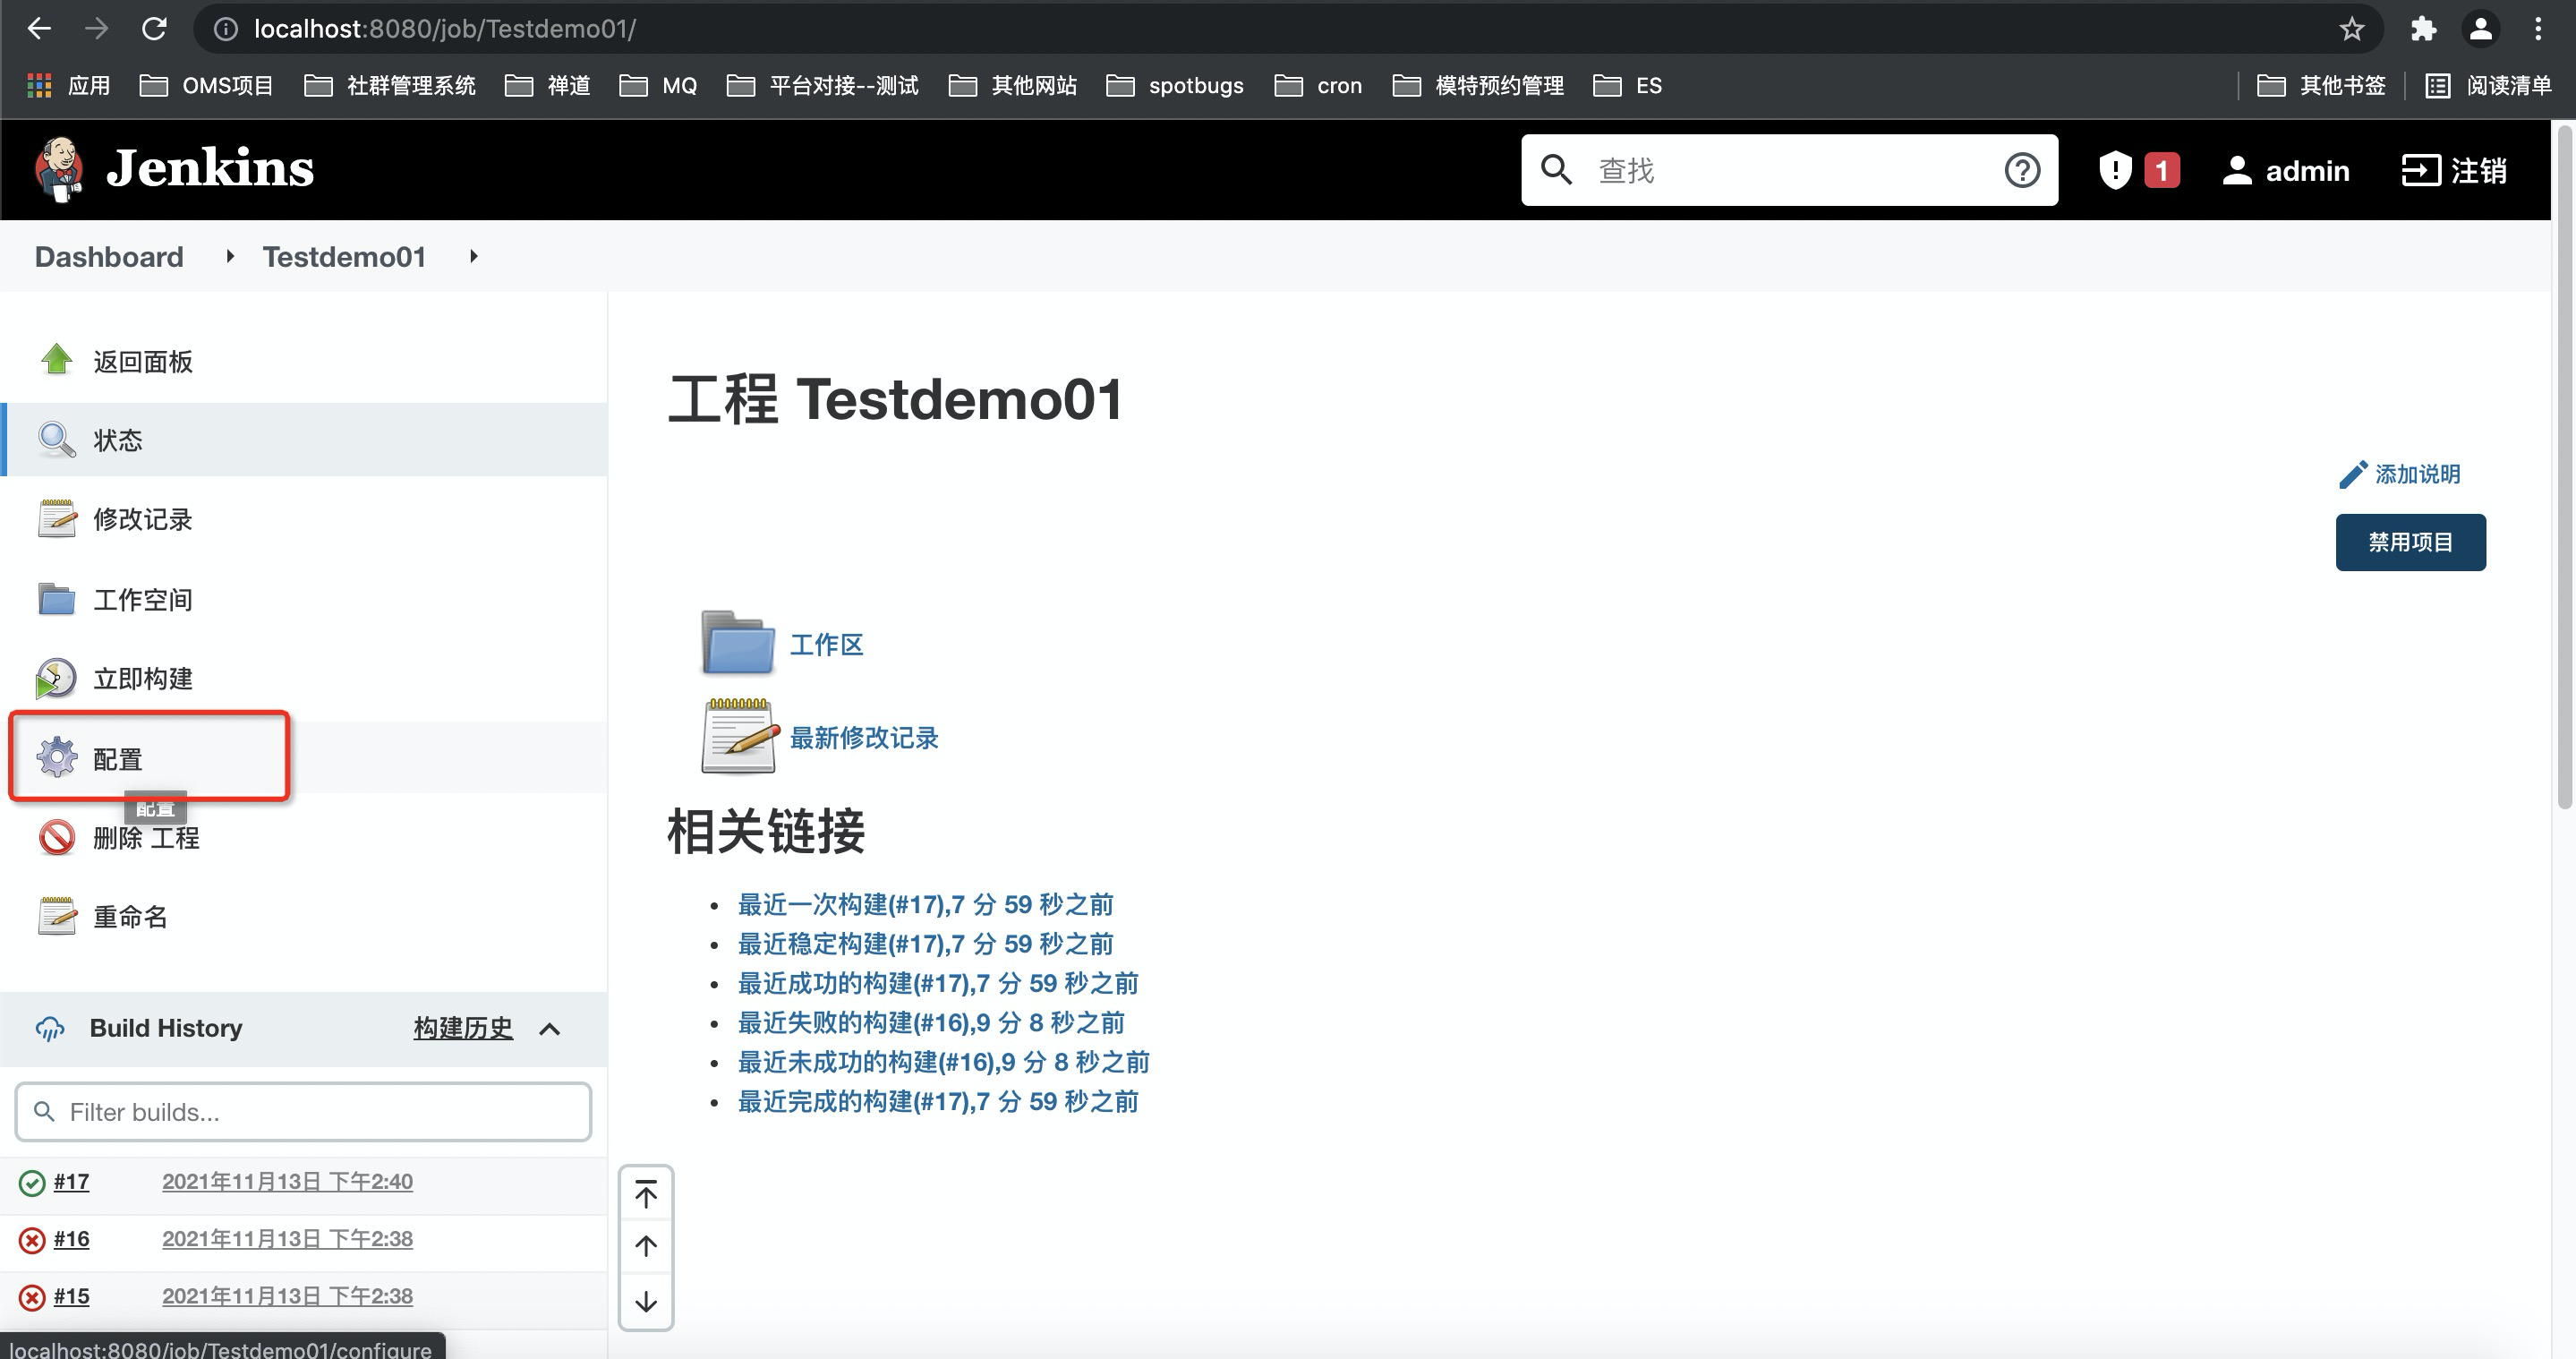The height and width of the screenshot is (1359, 2576).
Task: Click the Jenkins logo in the header
Action: click(58, 169)
